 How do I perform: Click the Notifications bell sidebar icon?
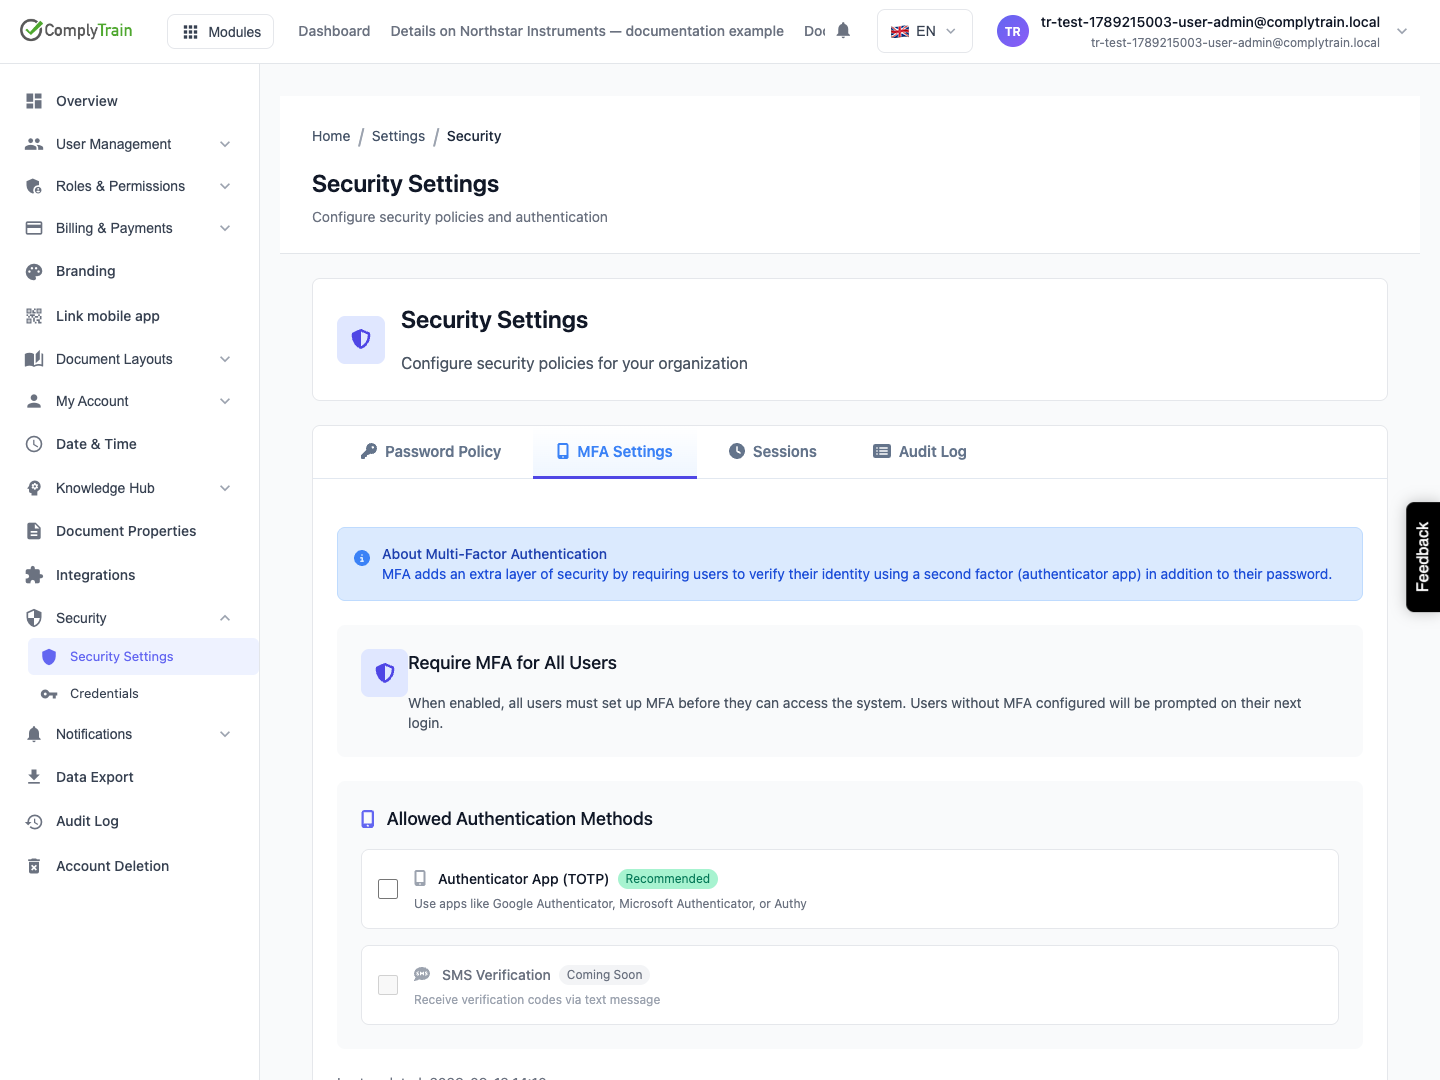pos(34,734)
